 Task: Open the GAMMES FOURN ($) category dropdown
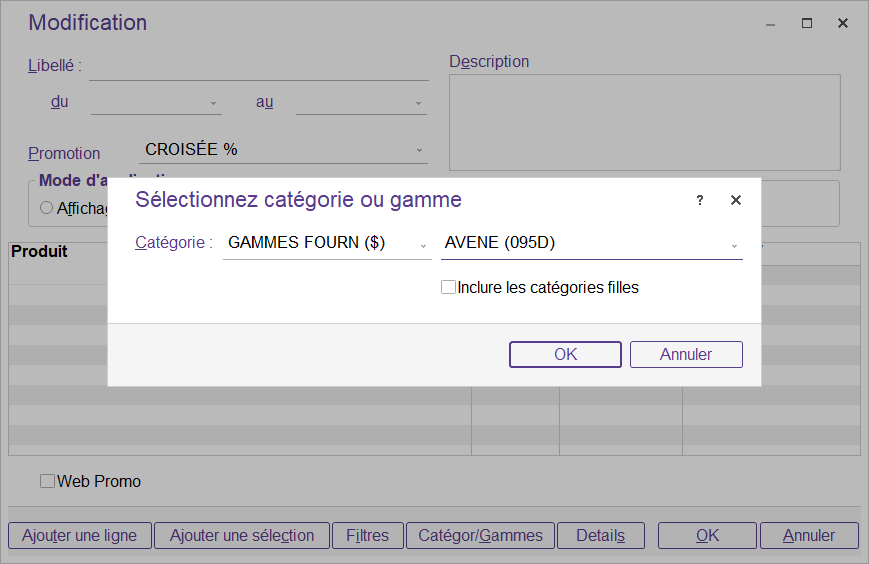[x=326, y=243]
